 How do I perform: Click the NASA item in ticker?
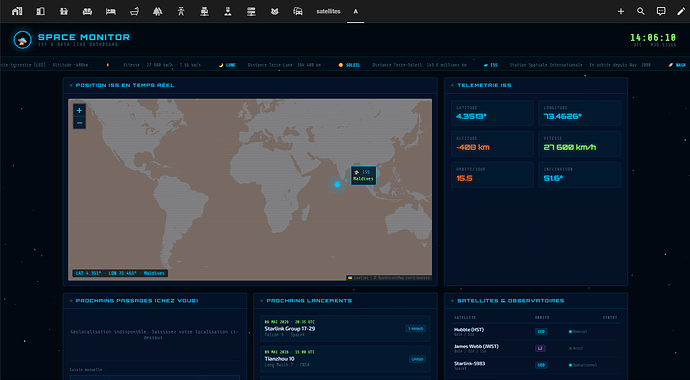click(x=677, y=65)
